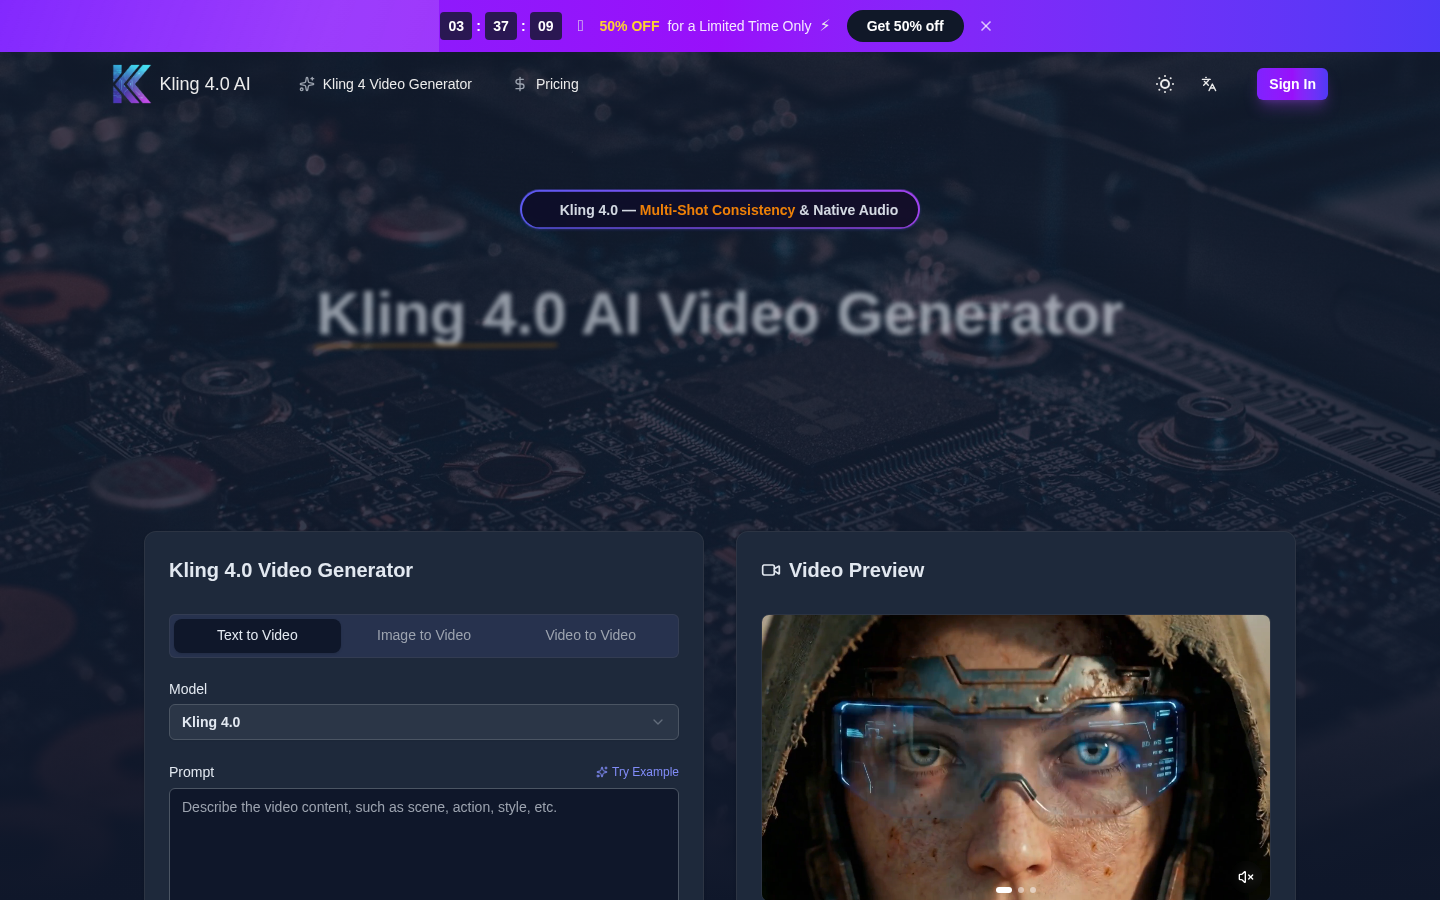This screenshot has width=1440, height=900.
Task: Toggle the Text to Video mode
Action: [257, 635]
